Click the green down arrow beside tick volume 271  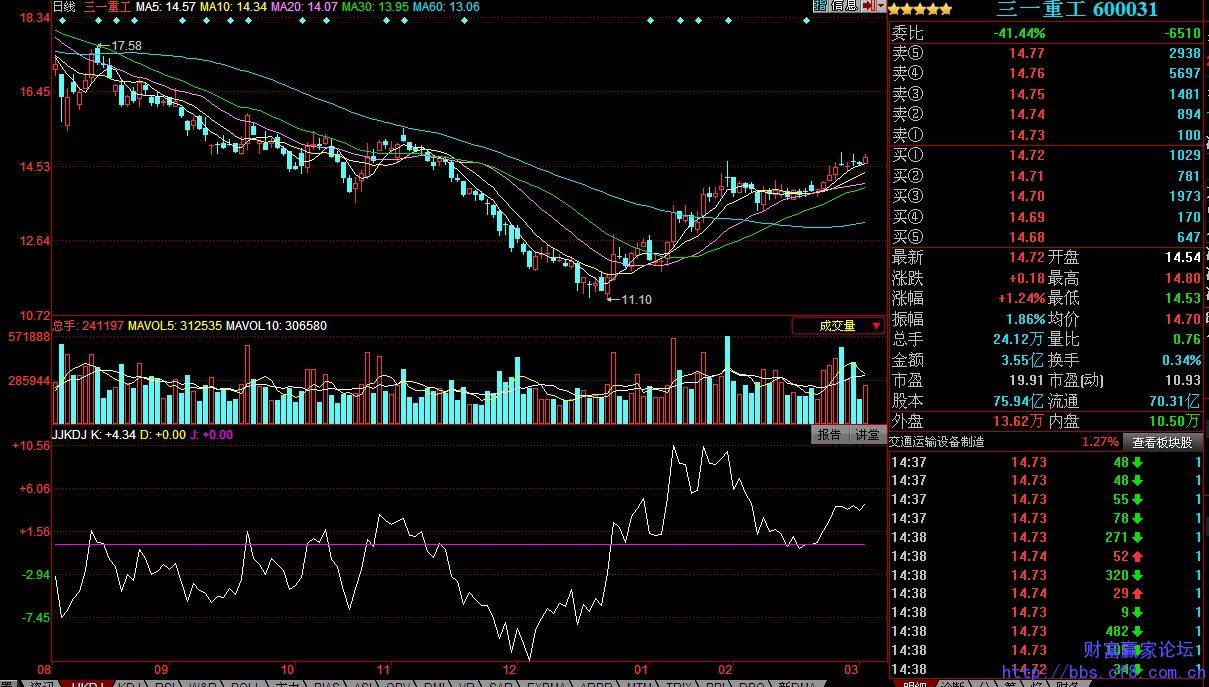pyautogui.click(x=1137, y=537)
